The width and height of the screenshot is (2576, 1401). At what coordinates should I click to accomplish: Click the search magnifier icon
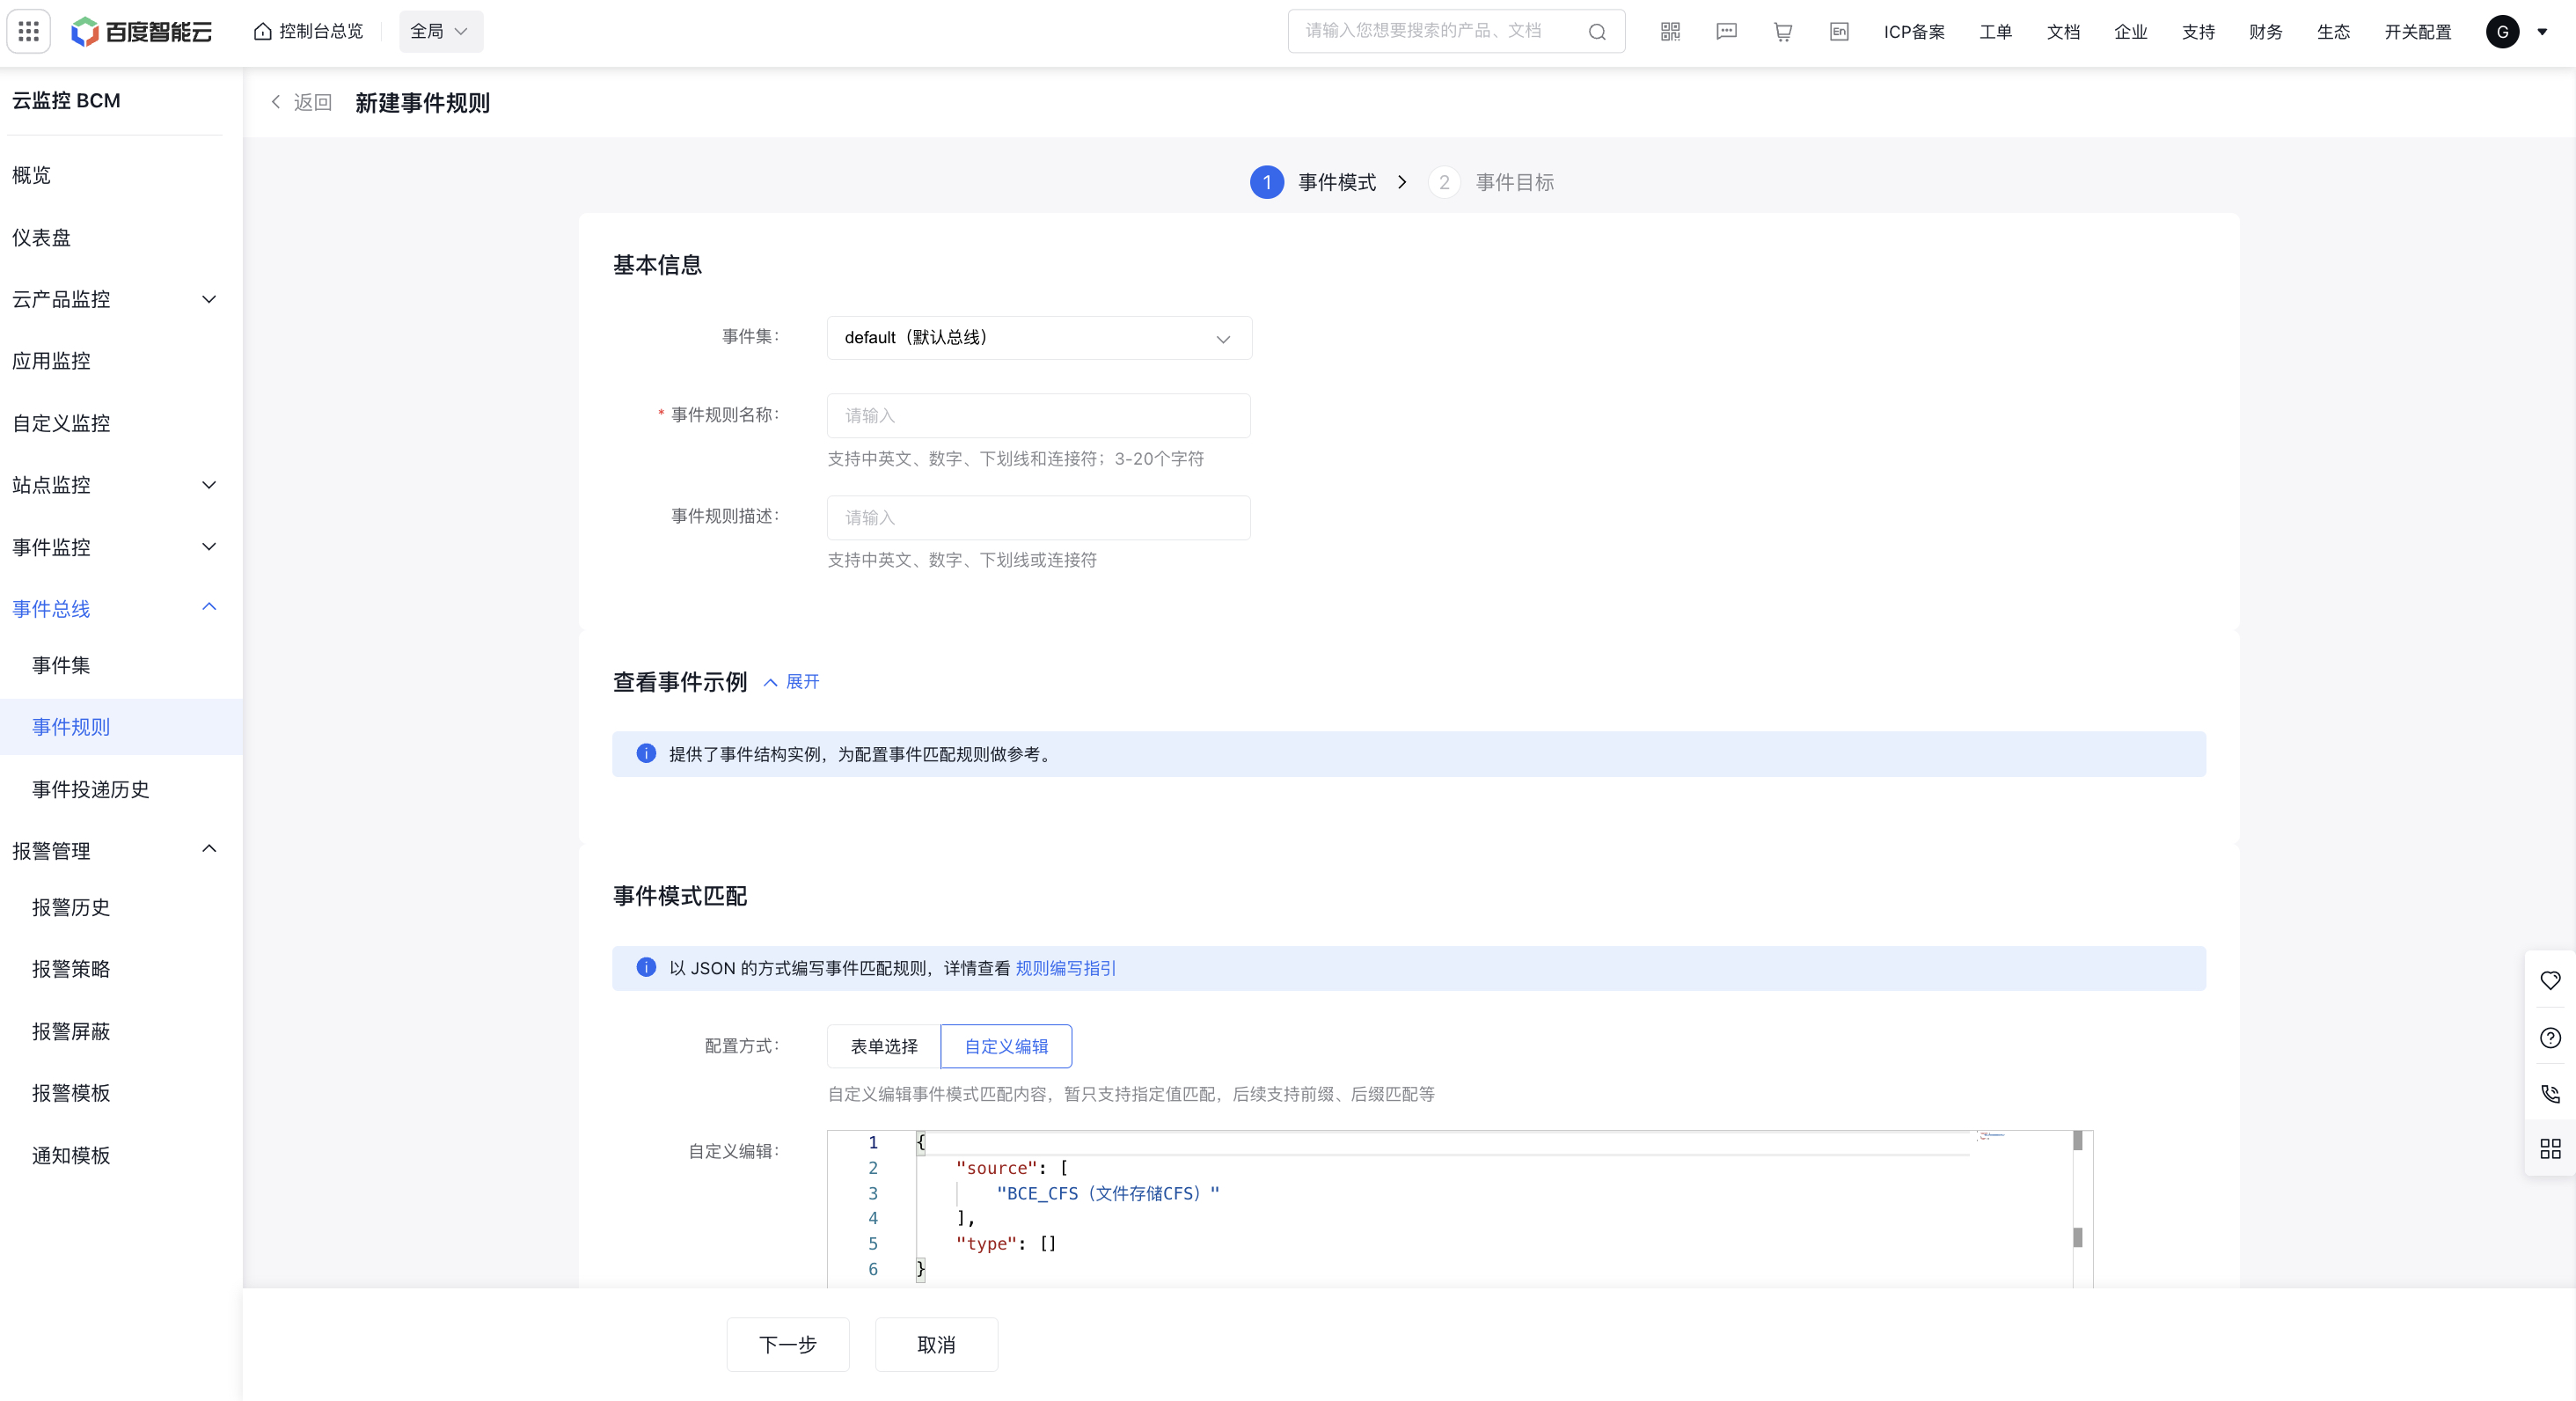click(1597, 32)
